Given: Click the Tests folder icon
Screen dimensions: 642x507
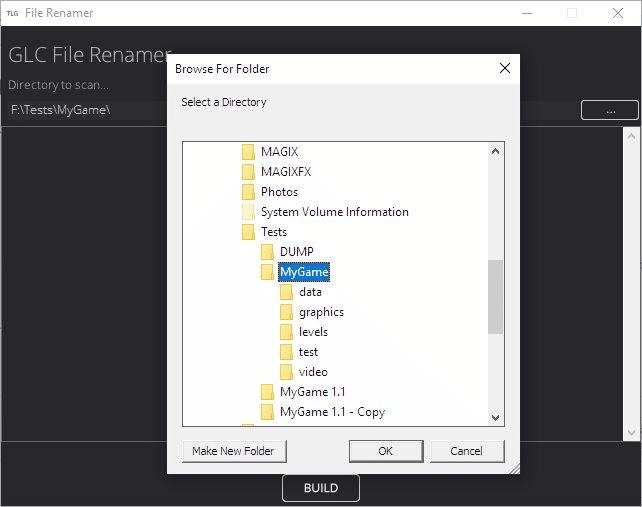Looking at the screenshot, I should pos(248,232).
